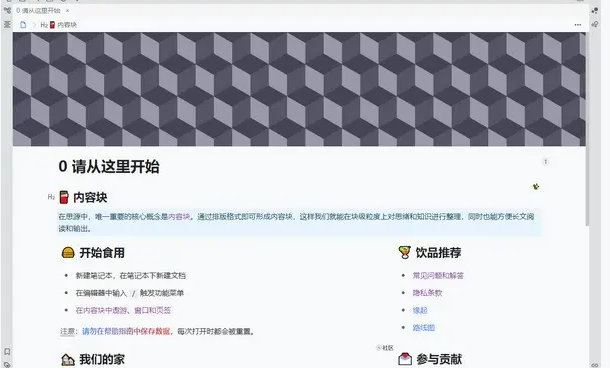Open the 隐私条款 link
The image size is (610, 368).
427,293
